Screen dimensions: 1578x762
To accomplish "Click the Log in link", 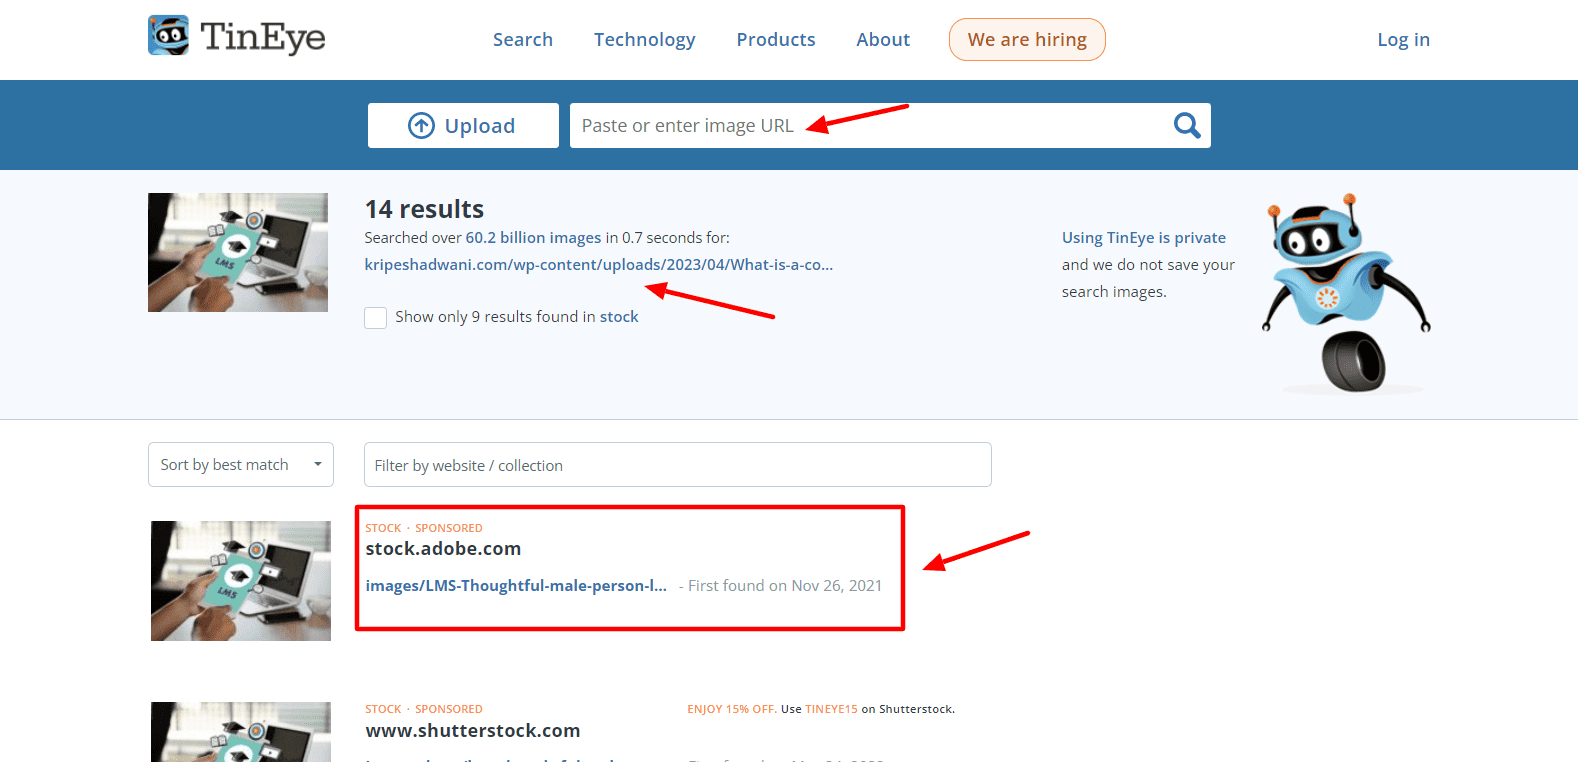I will point(1404,40).
